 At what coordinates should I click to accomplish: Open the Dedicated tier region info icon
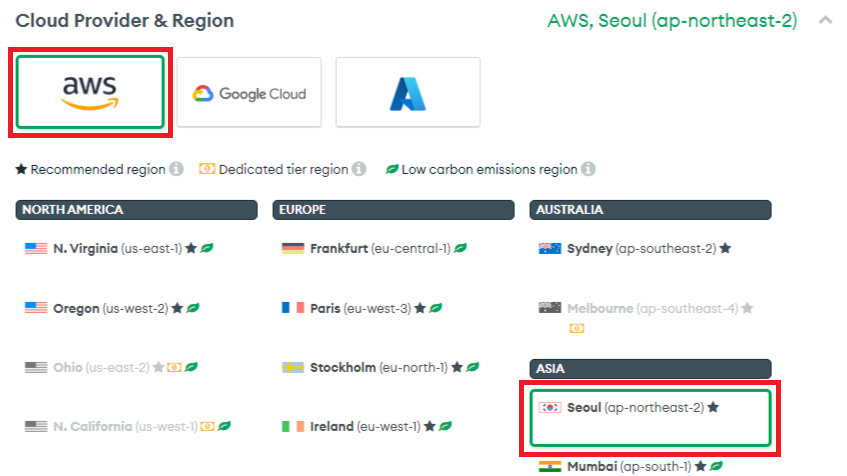coord(359,169)
